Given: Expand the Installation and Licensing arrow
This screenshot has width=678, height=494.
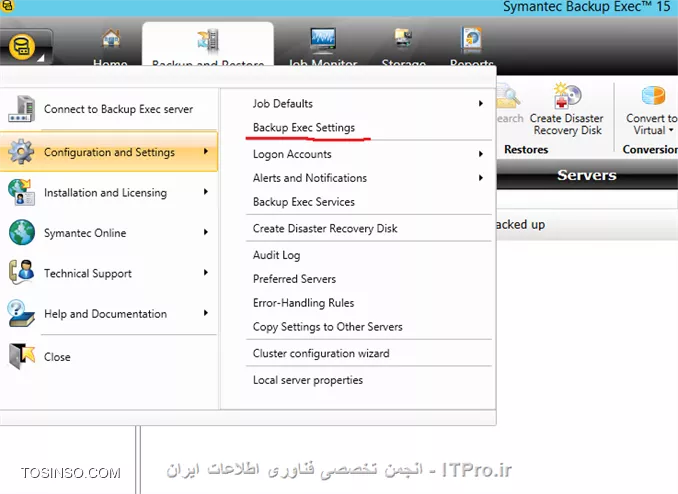Looking at the screenshot, I should tap(206, 192).
